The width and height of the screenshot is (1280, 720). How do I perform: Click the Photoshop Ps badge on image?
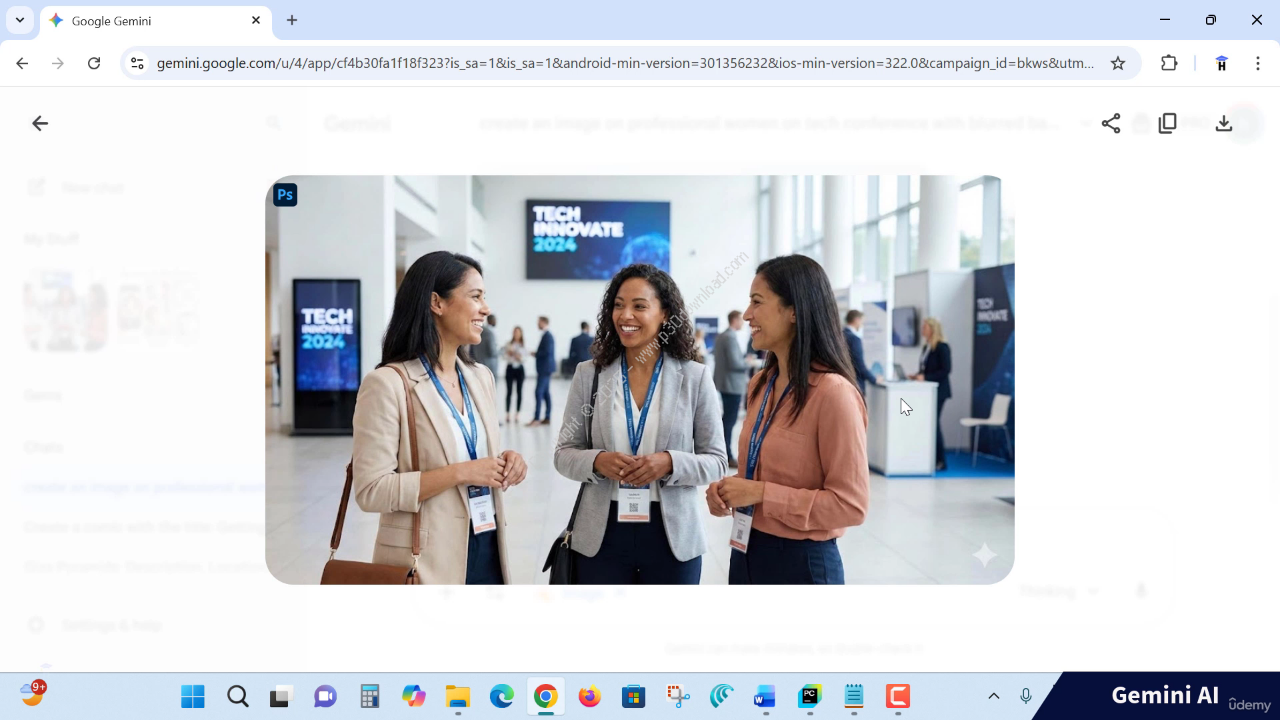pos(286,195)
